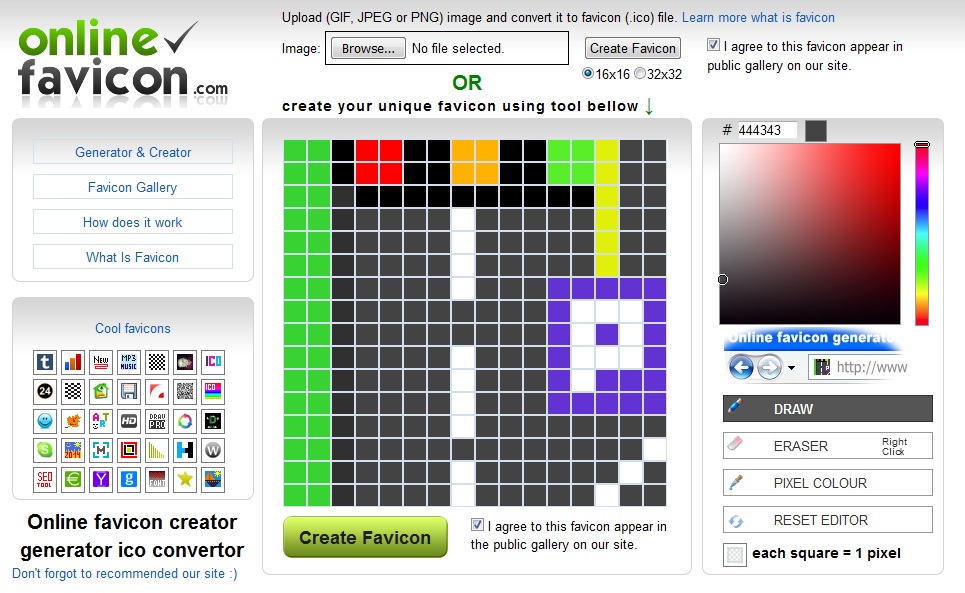The height and width of the screenshot is (593, 965).
Task: Choose the HD badge favicon
Action: point(129,421)
